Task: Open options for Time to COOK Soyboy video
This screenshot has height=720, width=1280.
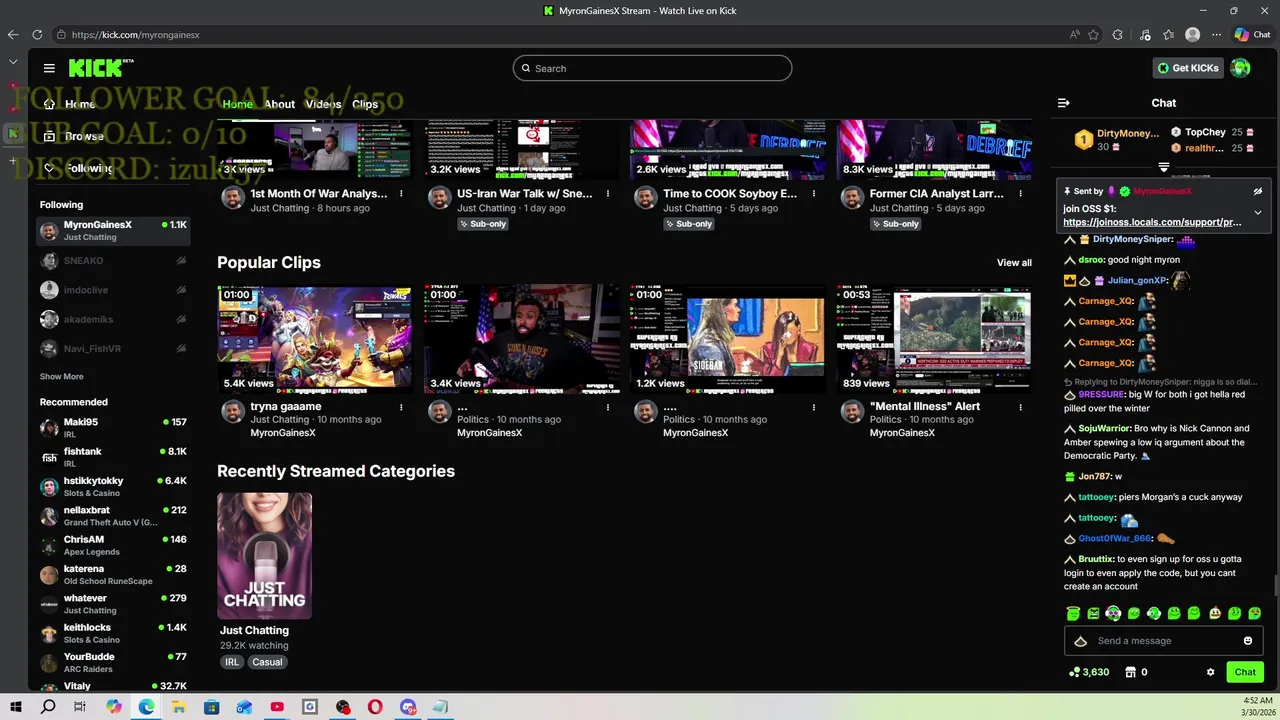Action: pos(814,194)
